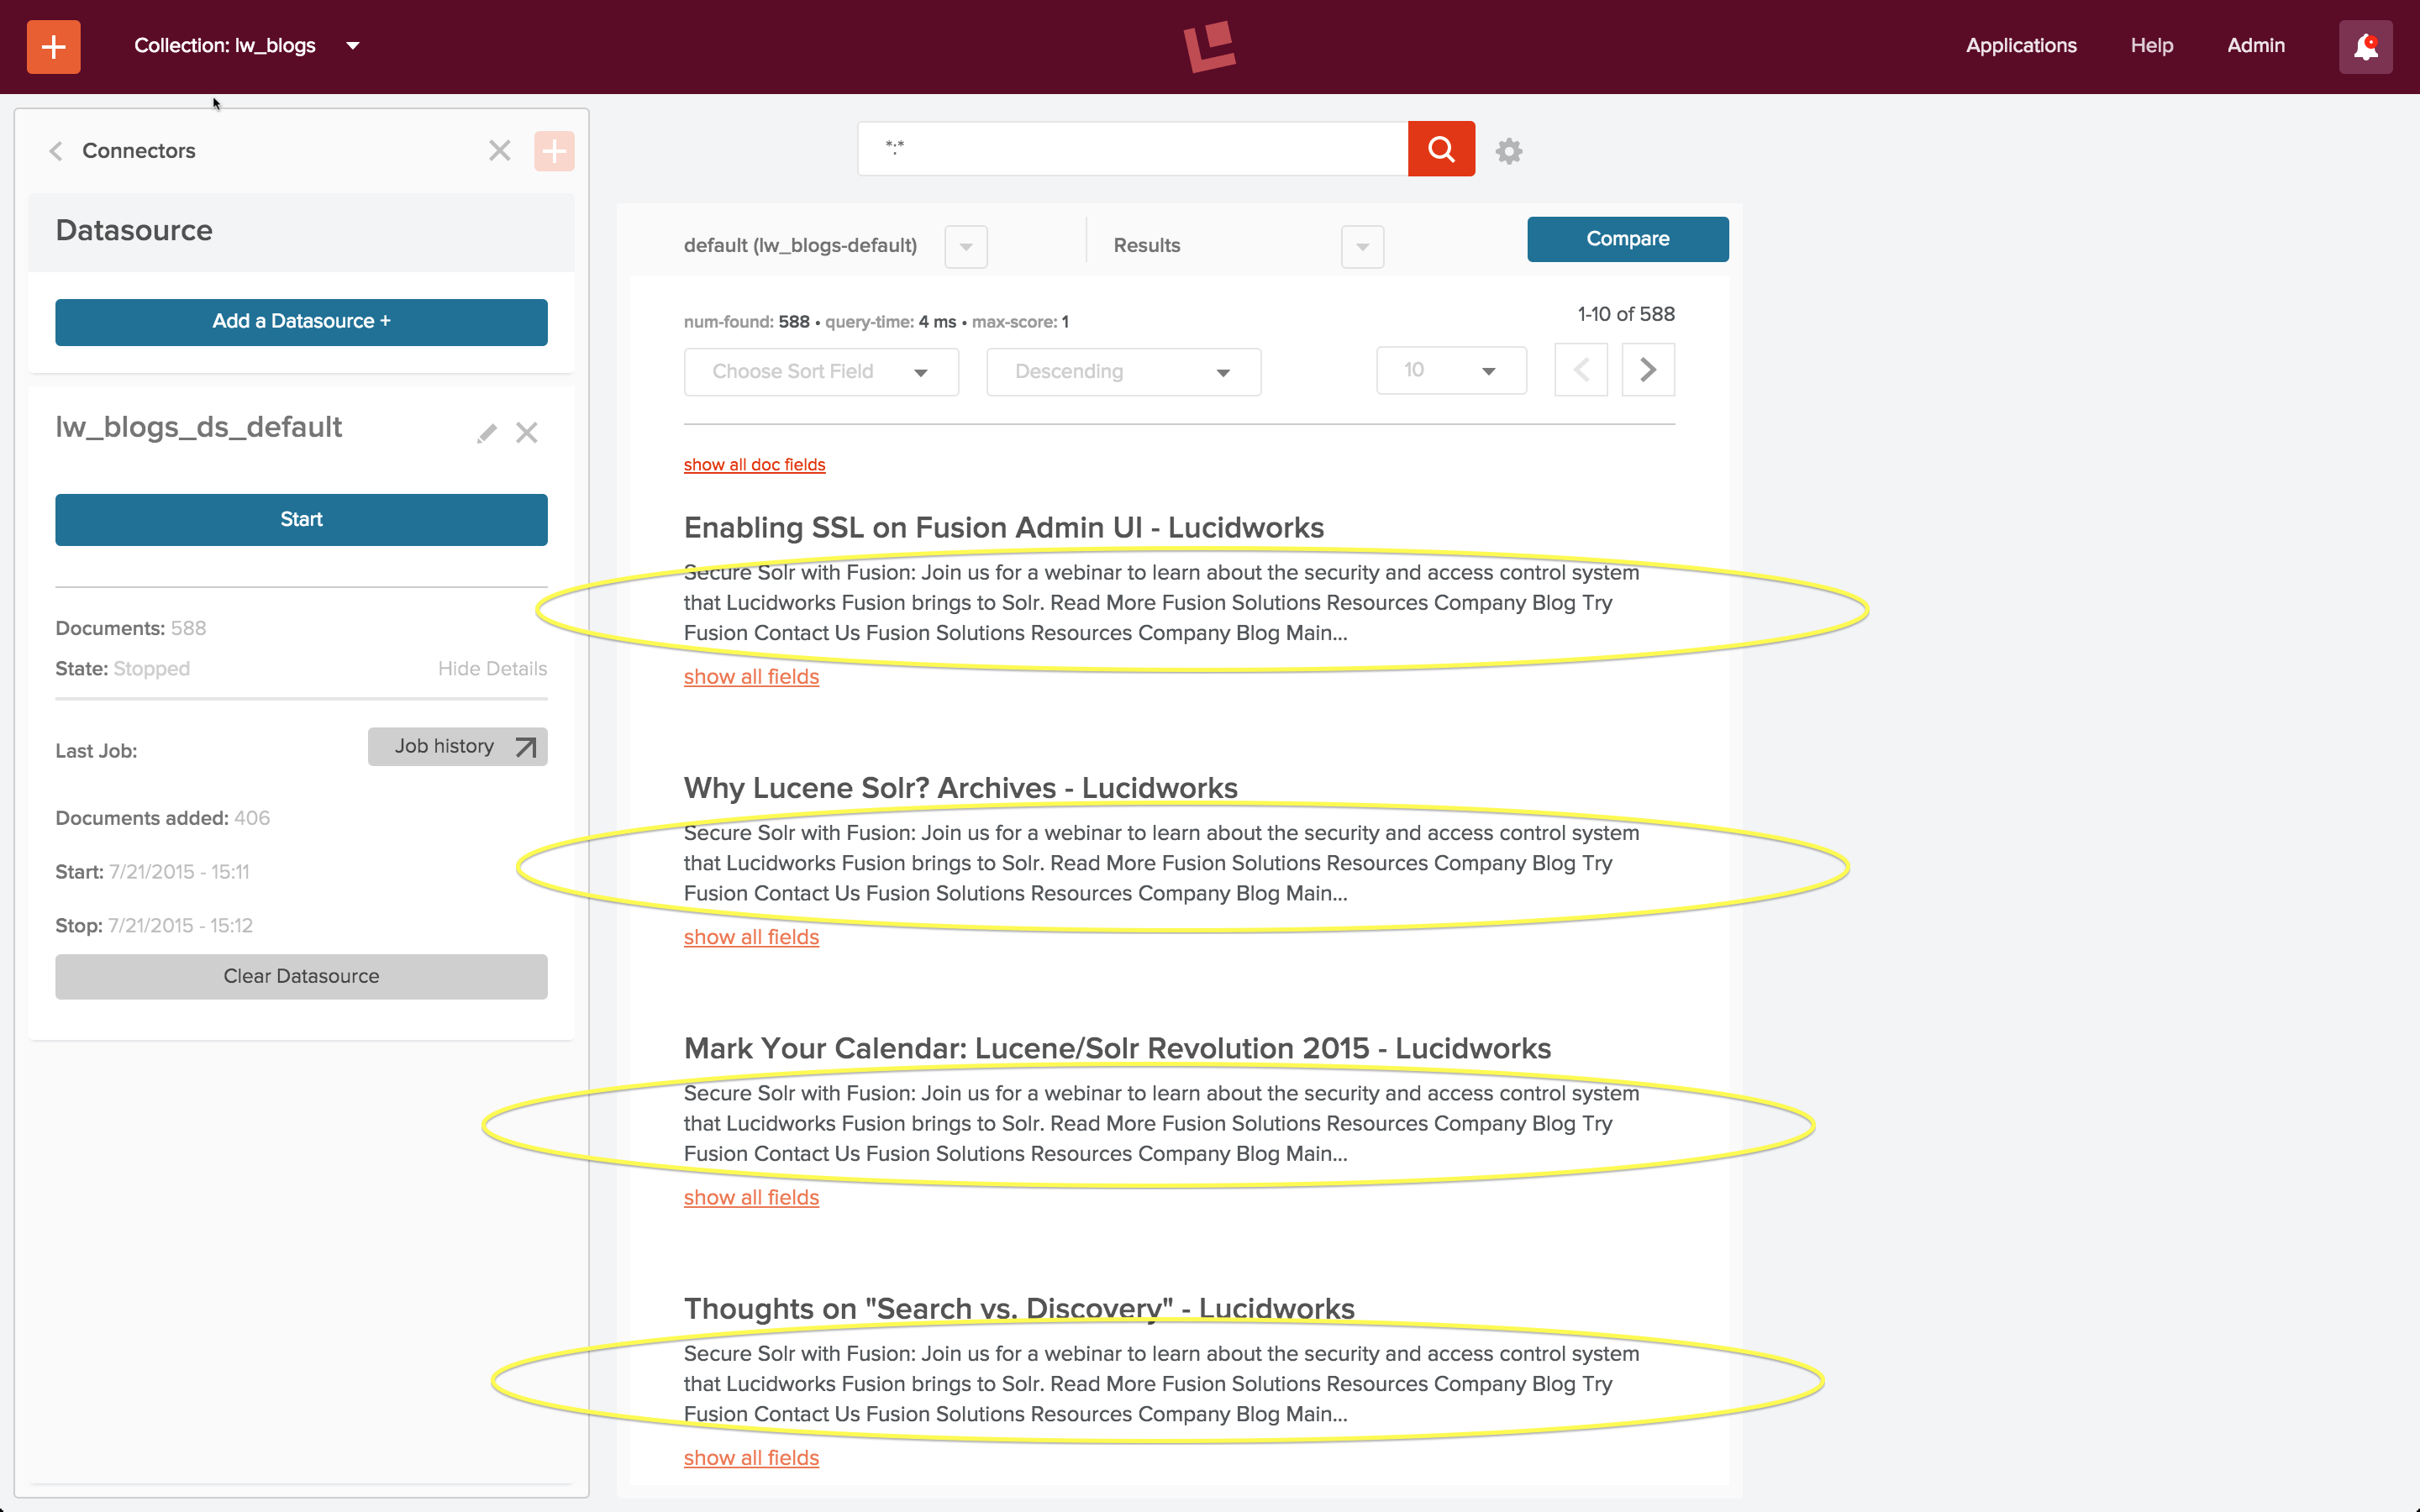Click show all fields link for first result
The height and width of the screenshot is (1512, 2420).
(x=753, y=676)
